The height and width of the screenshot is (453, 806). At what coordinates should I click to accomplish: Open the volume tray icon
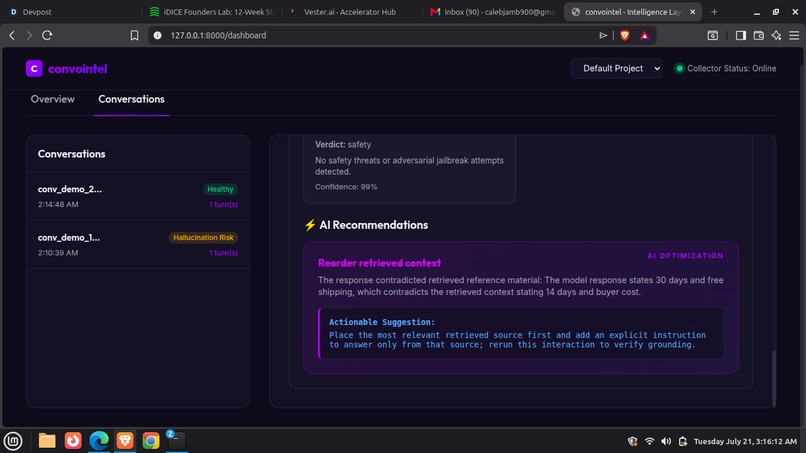pos(666,441)
